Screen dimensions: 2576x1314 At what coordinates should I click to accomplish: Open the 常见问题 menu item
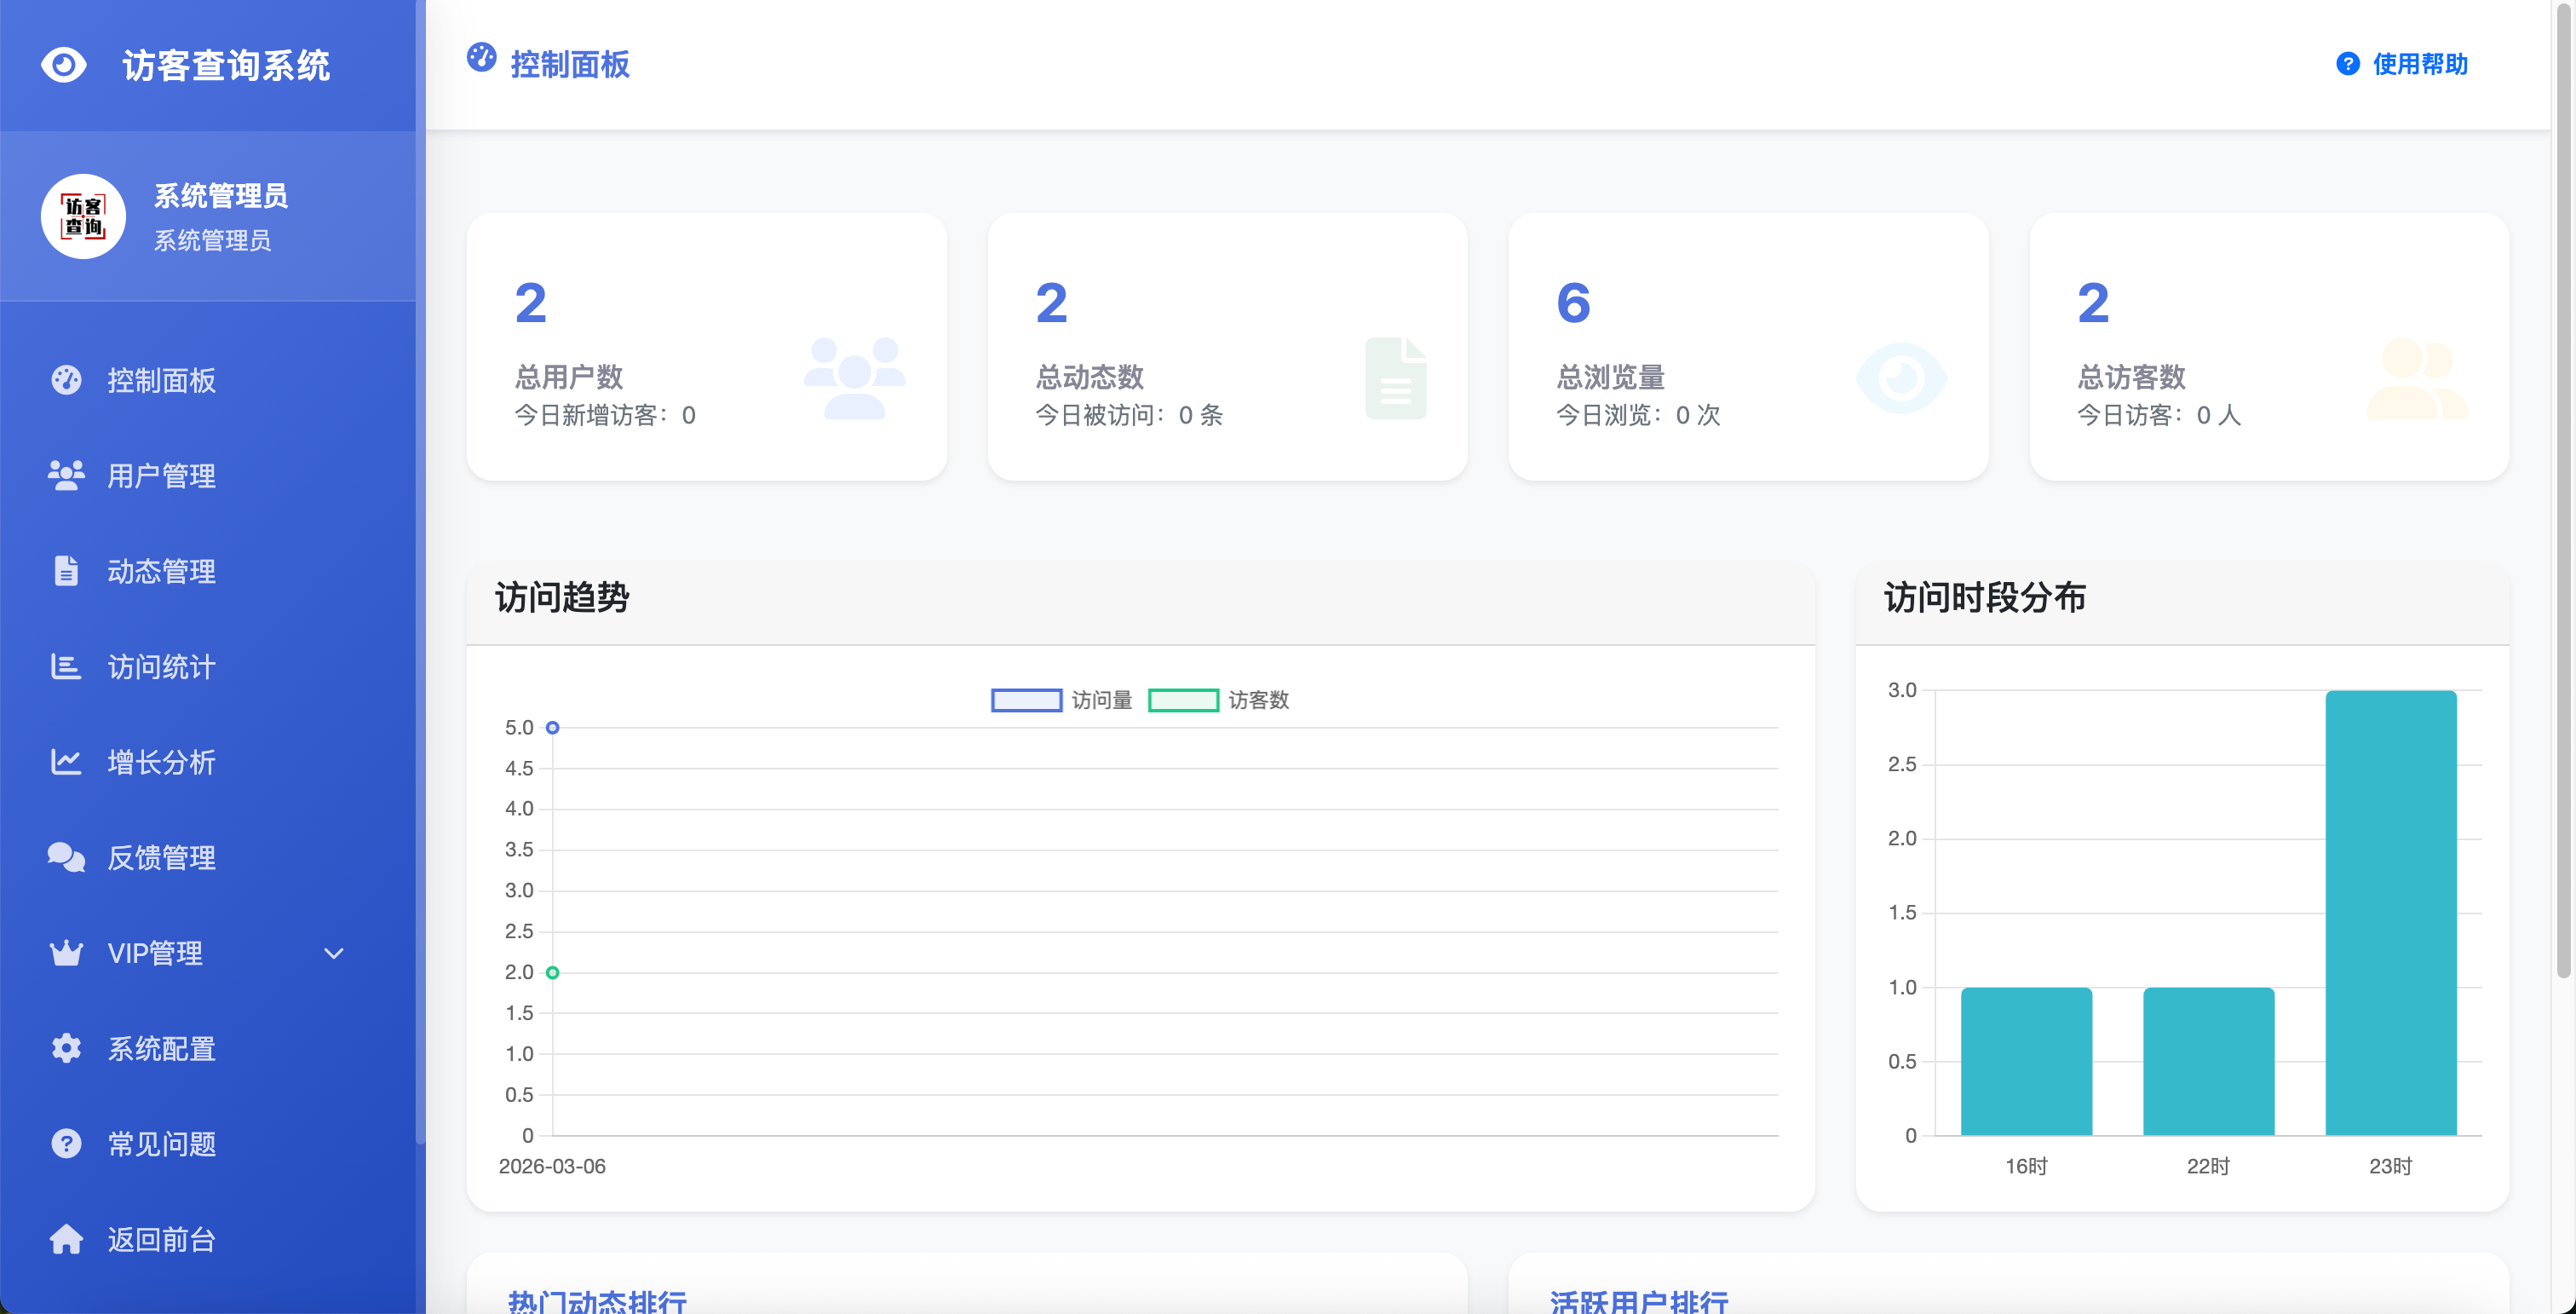(161, 1144)
